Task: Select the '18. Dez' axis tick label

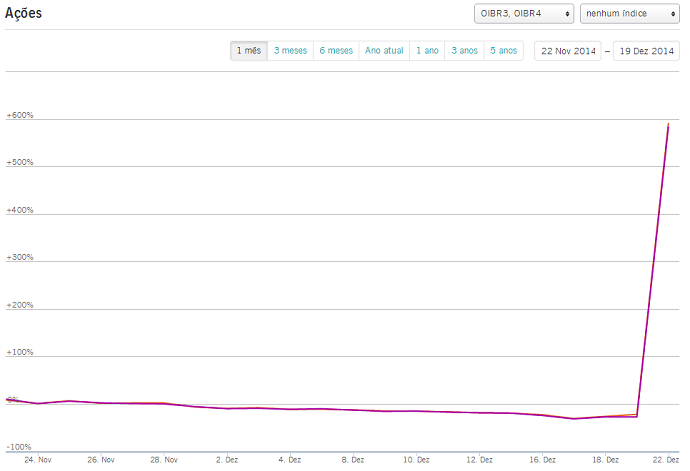Action: point(605,460)
